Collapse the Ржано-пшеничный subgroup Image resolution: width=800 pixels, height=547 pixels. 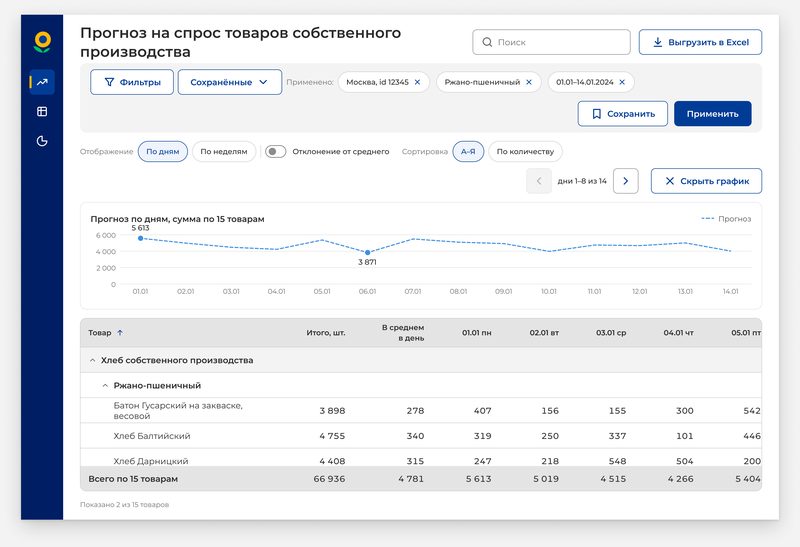pos(105,386)
